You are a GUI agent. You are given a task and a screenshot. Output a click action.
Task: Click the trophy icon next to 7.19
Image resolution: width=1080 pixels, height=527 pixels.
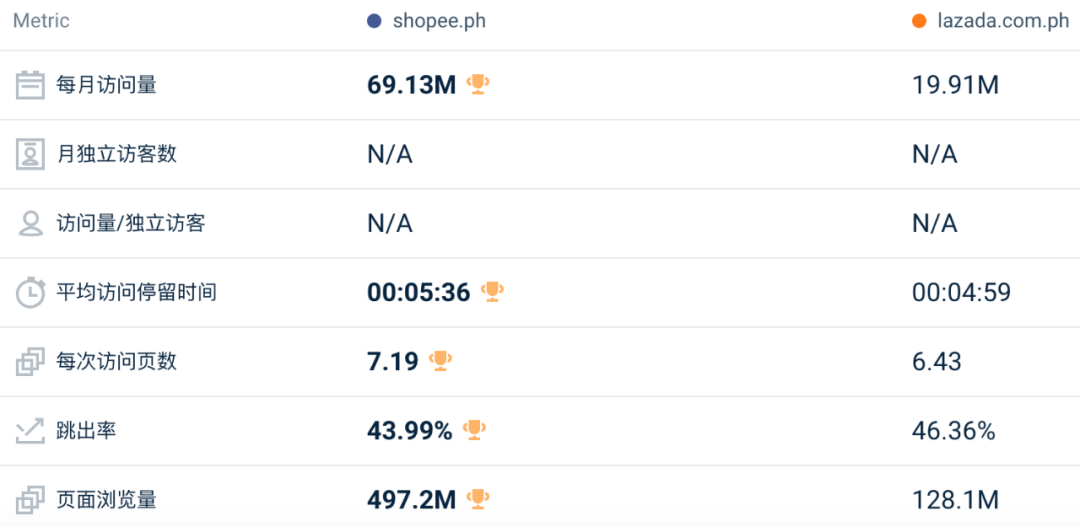[441, 360]
